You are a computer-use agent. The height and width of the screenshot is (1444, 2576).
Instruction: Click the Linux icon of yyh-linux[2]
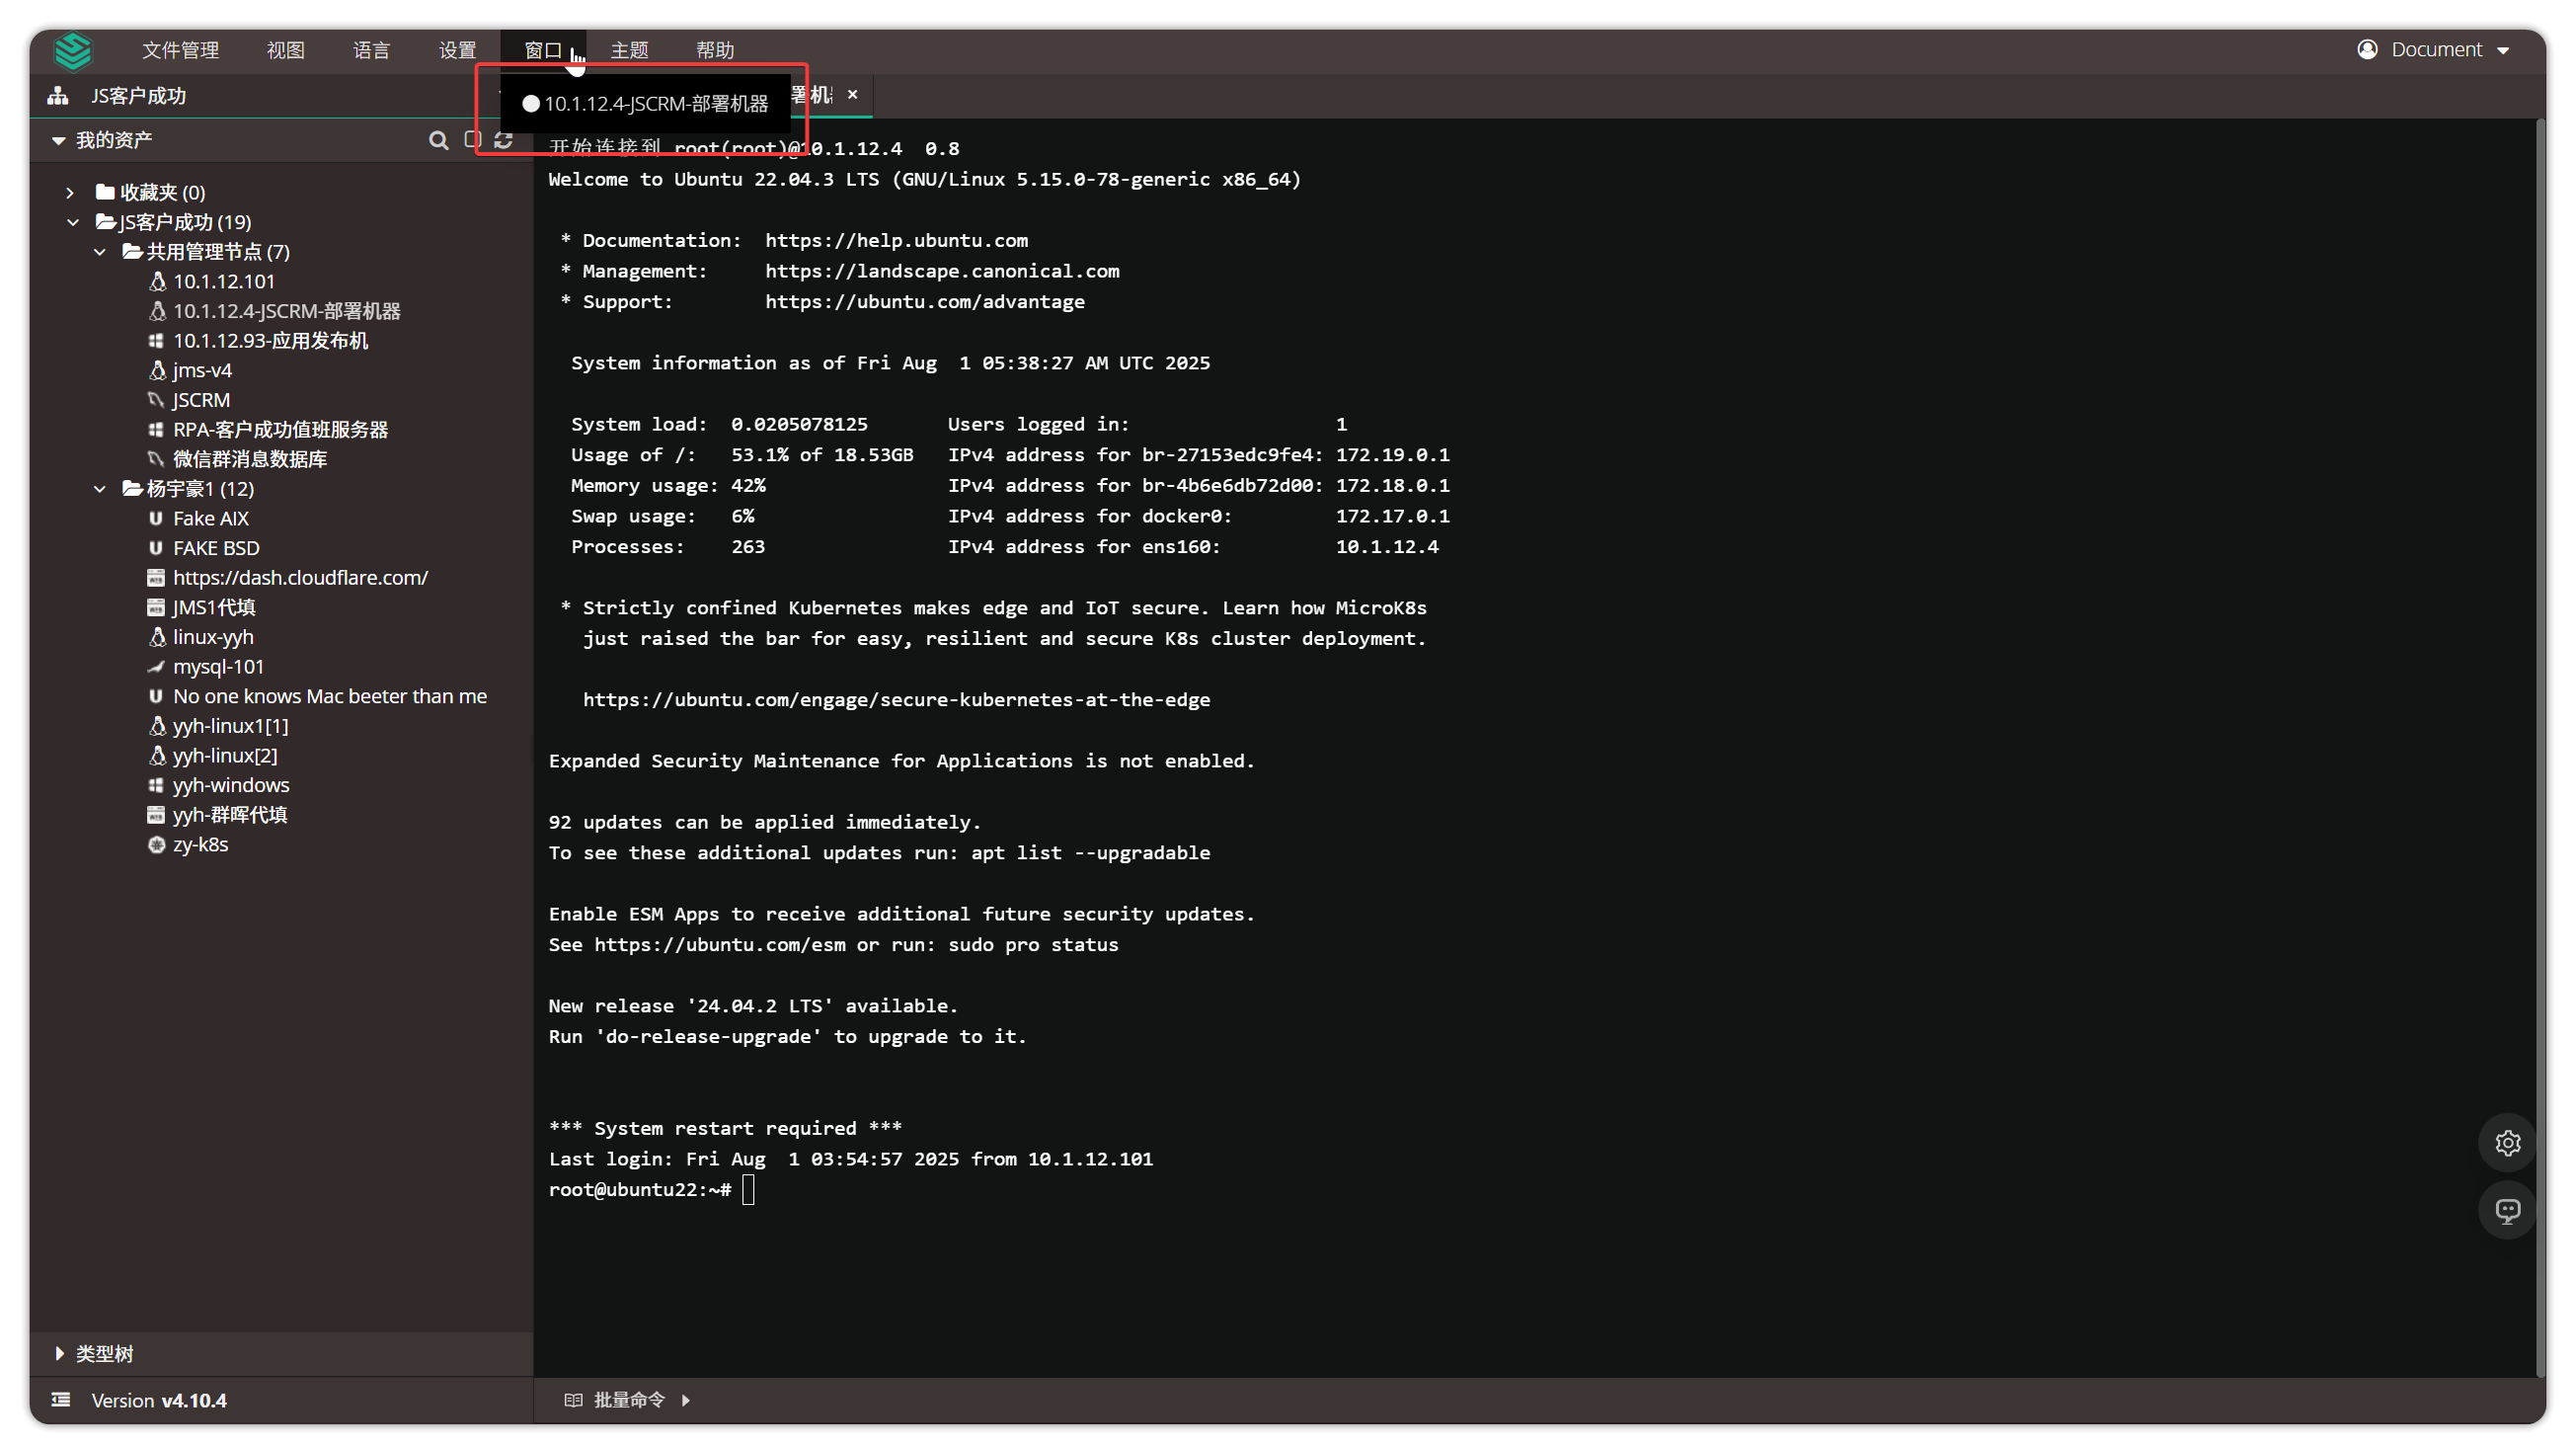pyautogui.click(x=157, y=756)
